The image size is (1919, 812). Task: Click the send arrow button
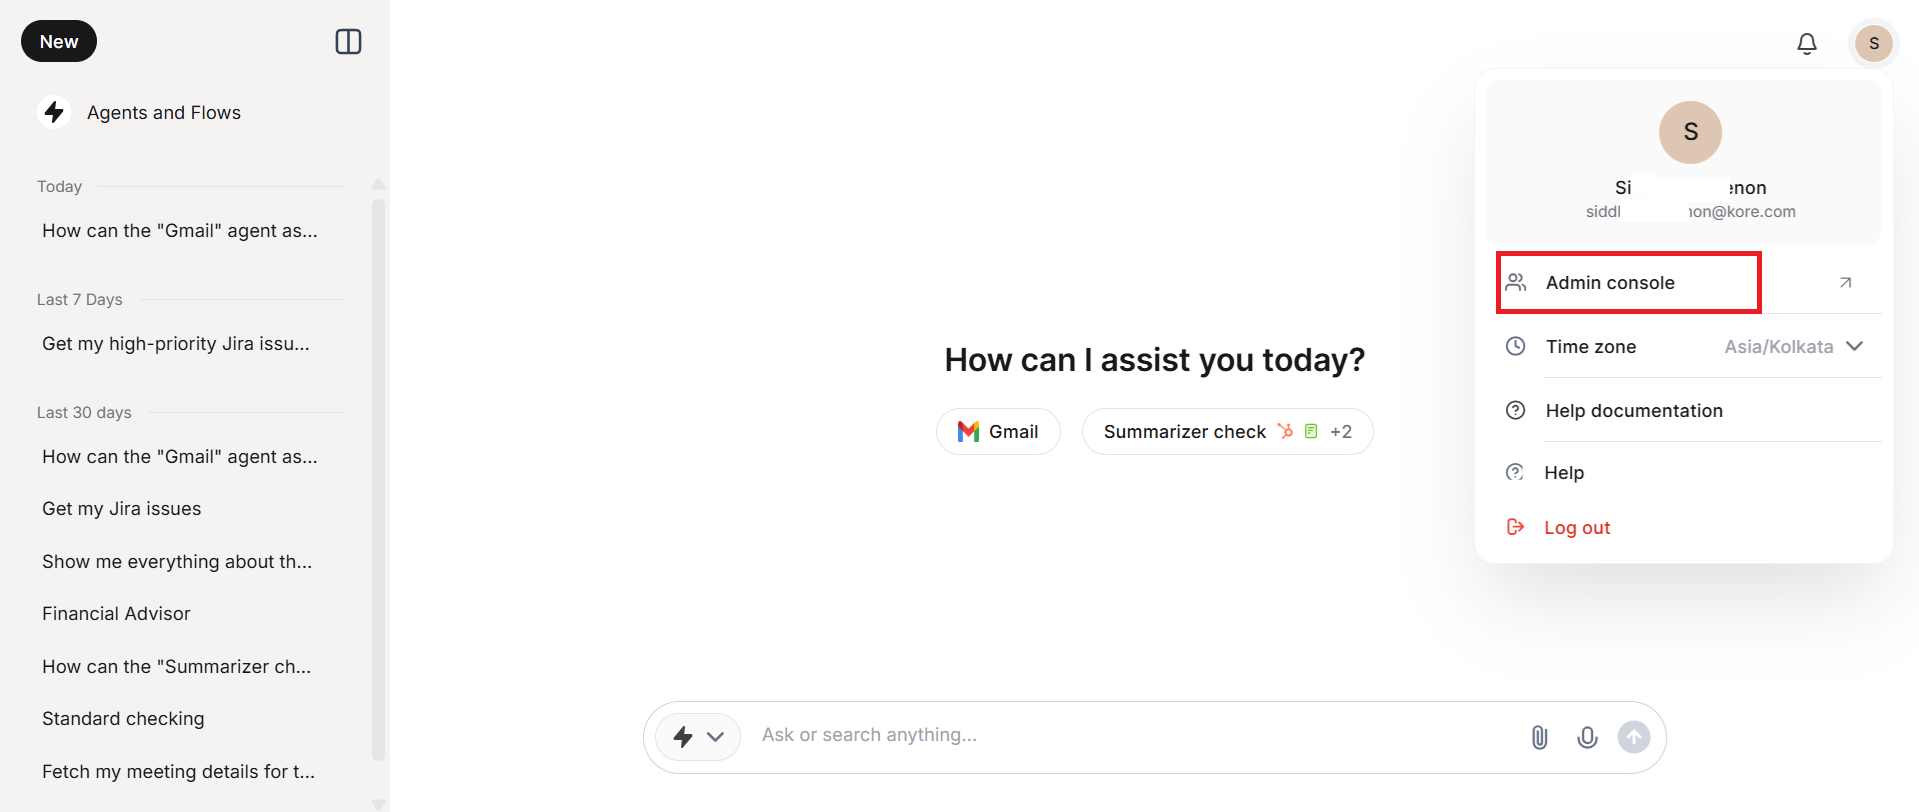tap(1633, 738)
